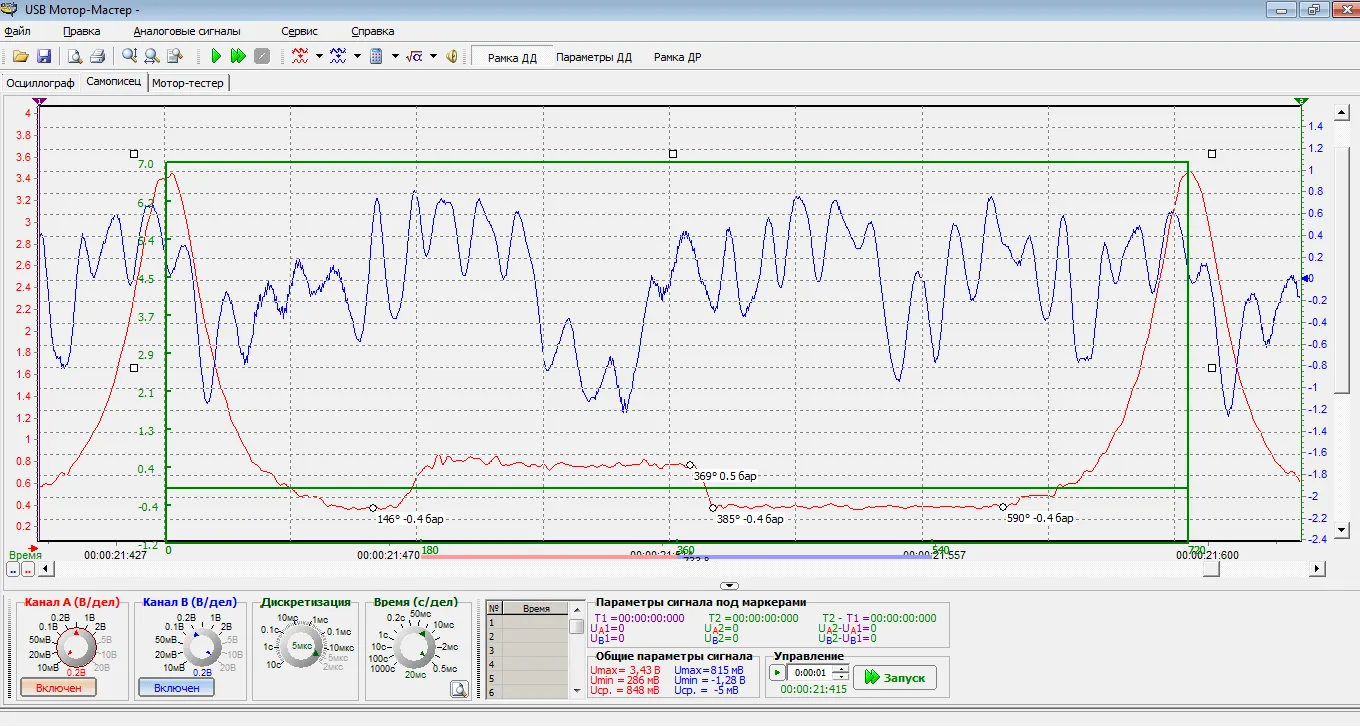Click the square-root alpha formula icon

click(x=415, y=57)
